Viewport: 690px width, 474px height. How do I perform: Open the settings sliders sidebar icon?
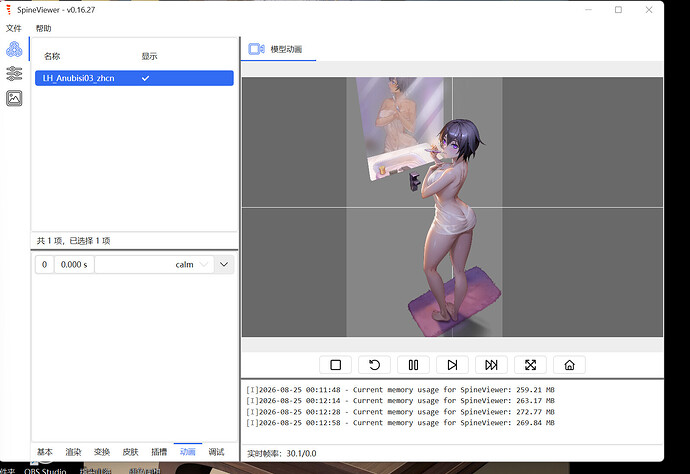(x=14, y=73)
